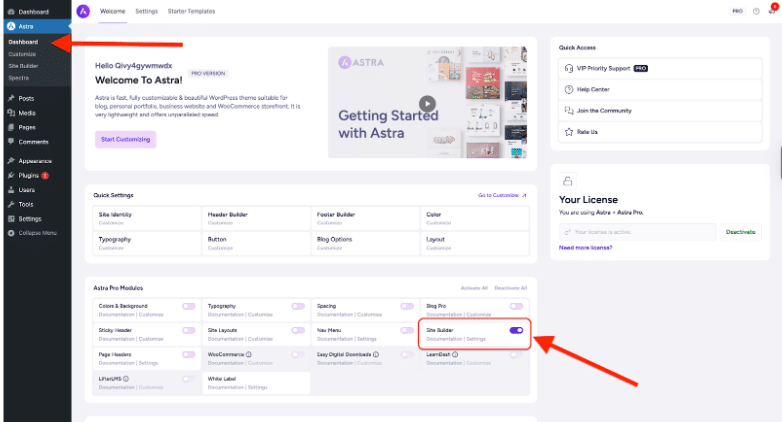Open the Button quick setting
Viewport: 782px width, 422px height.
click(256, 243)
